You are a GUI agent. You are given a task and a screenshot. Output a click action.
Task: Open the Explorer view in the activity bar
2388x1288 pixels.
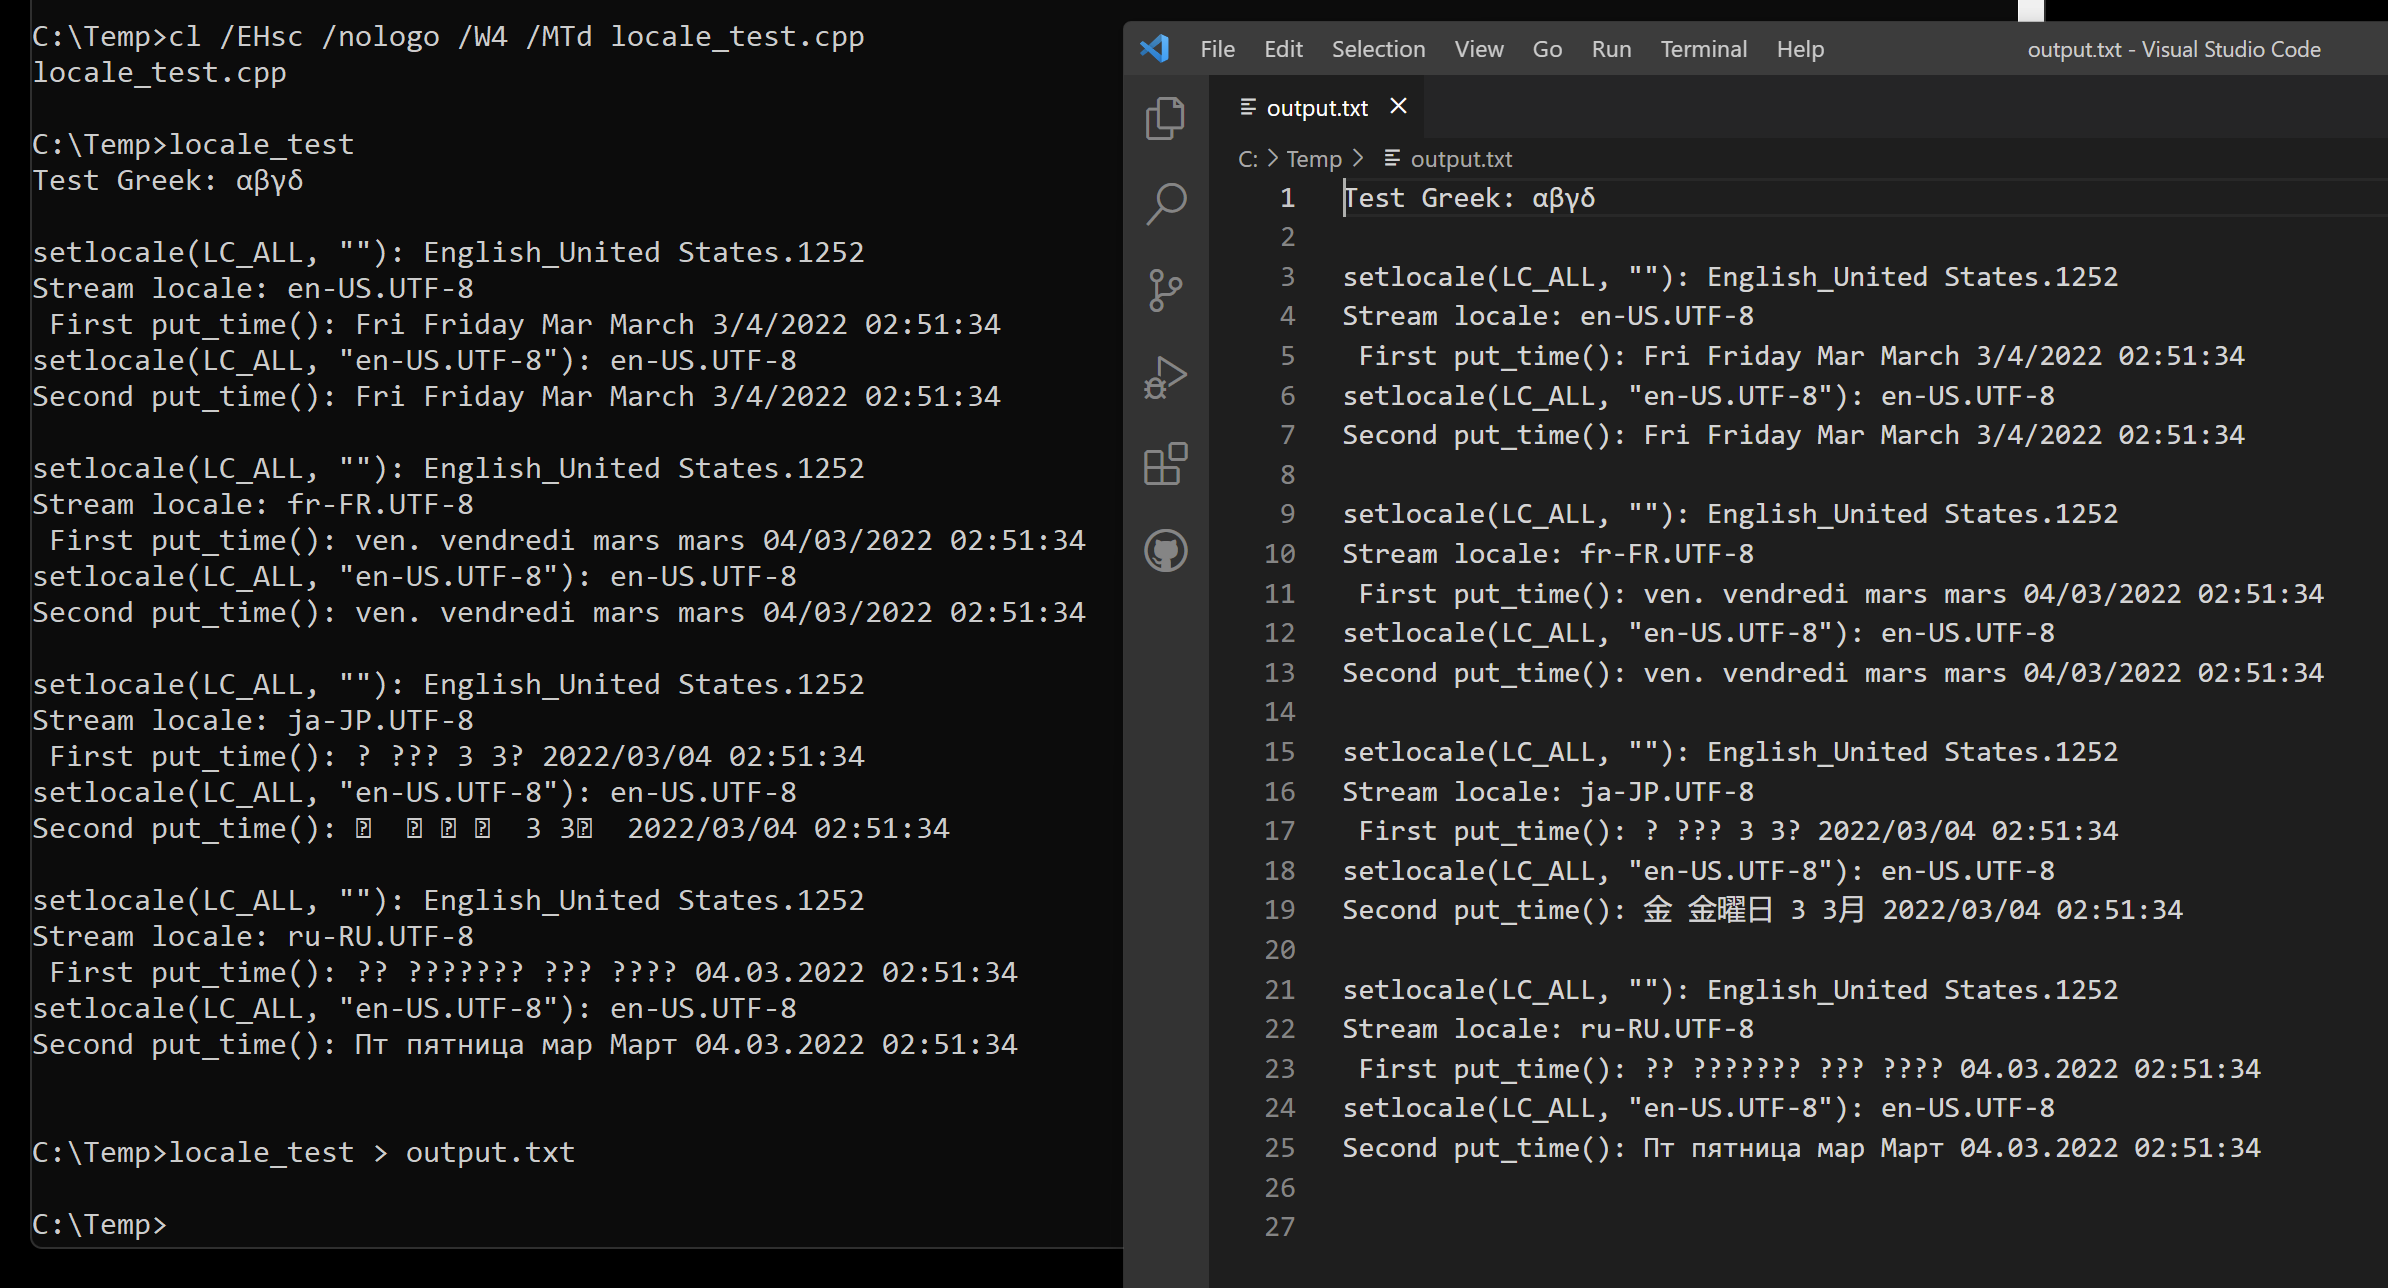1166,117
